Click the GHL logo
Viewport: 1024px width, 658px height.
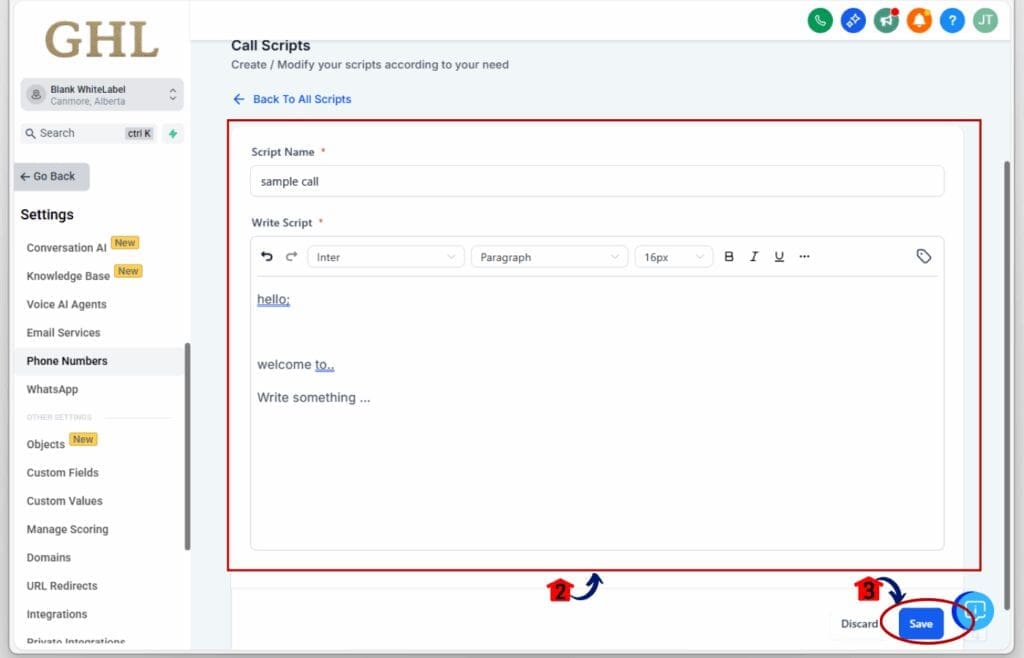(102, 39)
